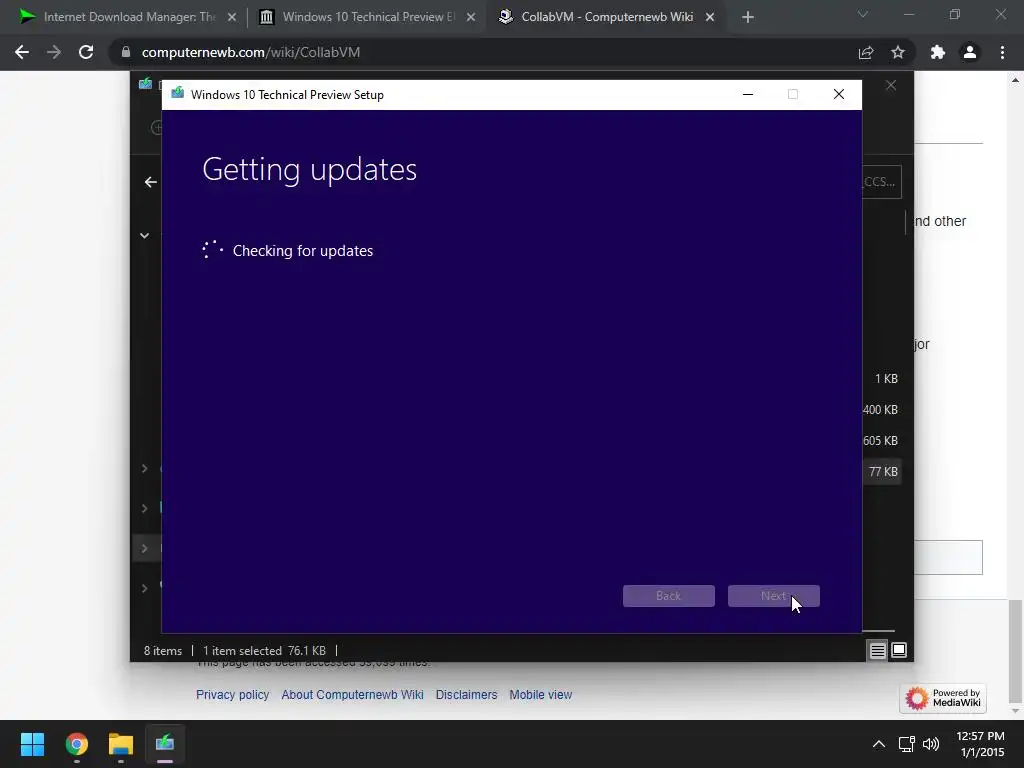This screenshot has width=1024, height=768.
Task: Close the Windows 10 Technical Preview tab
Action: pos(471,17)
